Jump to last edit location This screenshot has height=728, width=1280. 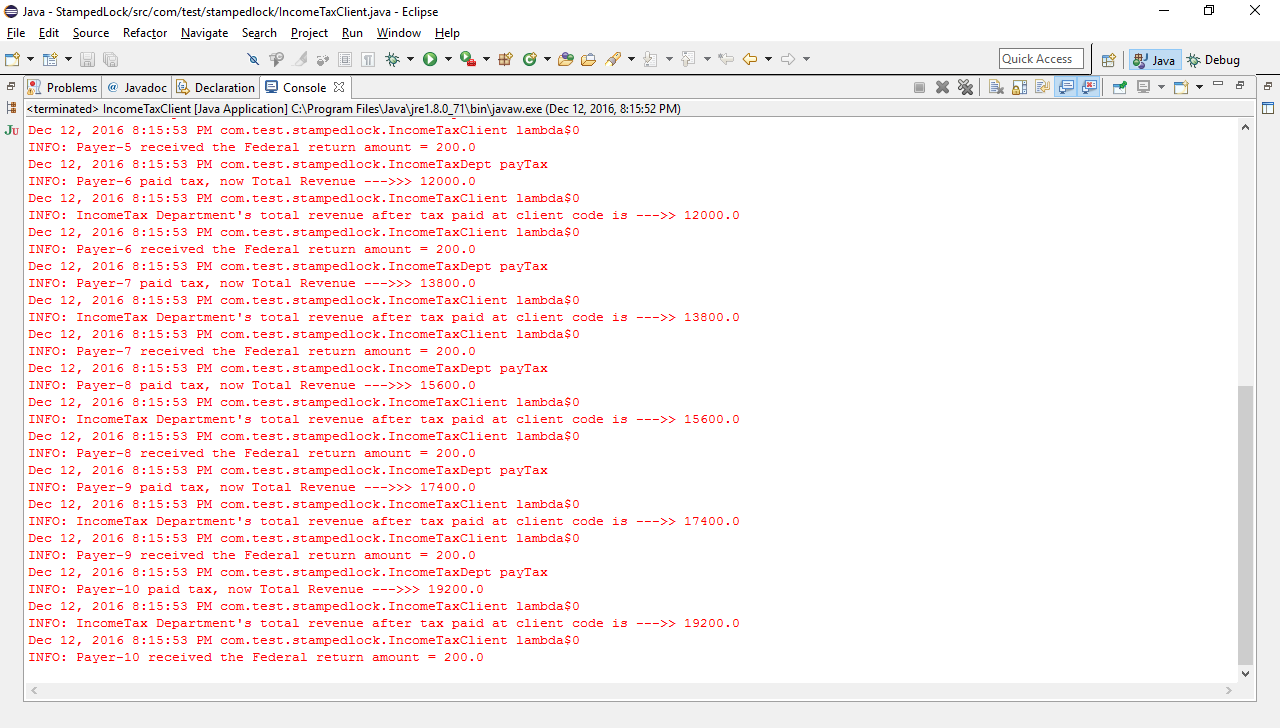pyautogui.click(x=726, y=60)
